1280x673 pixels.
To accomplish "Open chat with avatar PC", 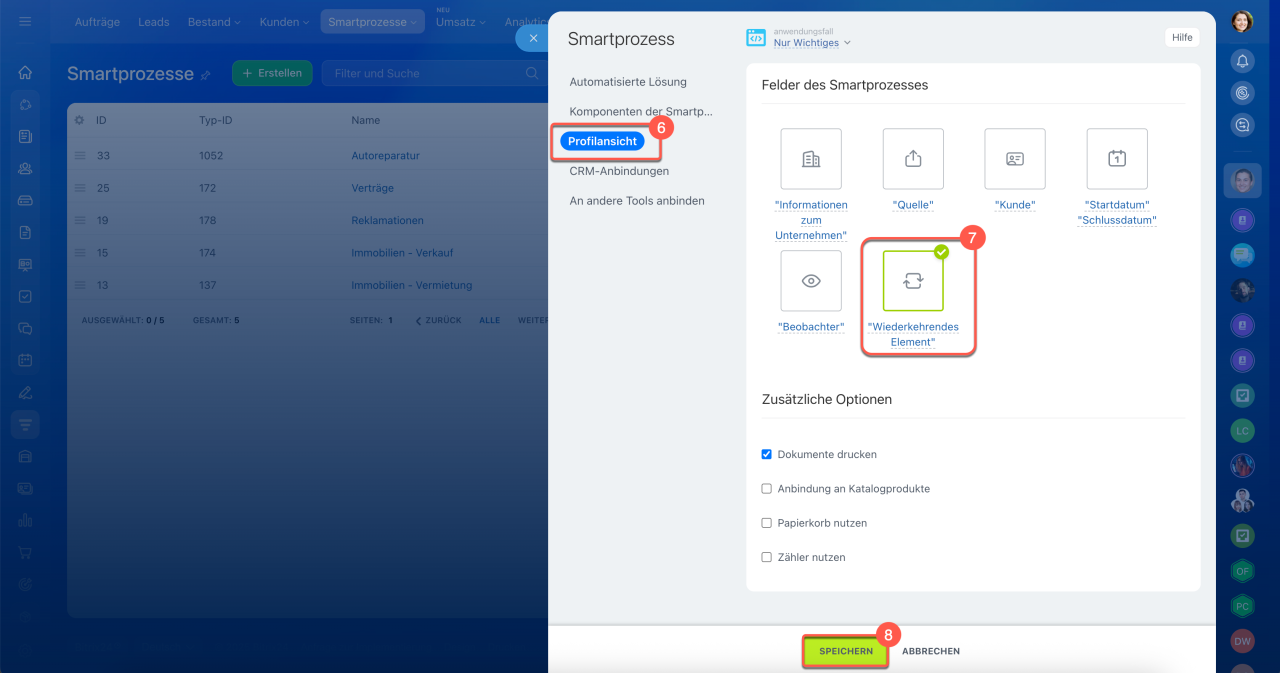I will pyautogui.click(x=1242, y=606).
